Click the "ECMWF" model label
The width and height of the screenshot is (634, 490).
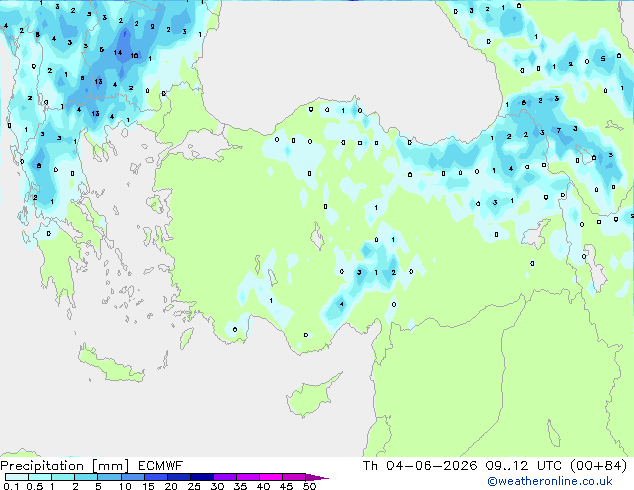(160, 466)
